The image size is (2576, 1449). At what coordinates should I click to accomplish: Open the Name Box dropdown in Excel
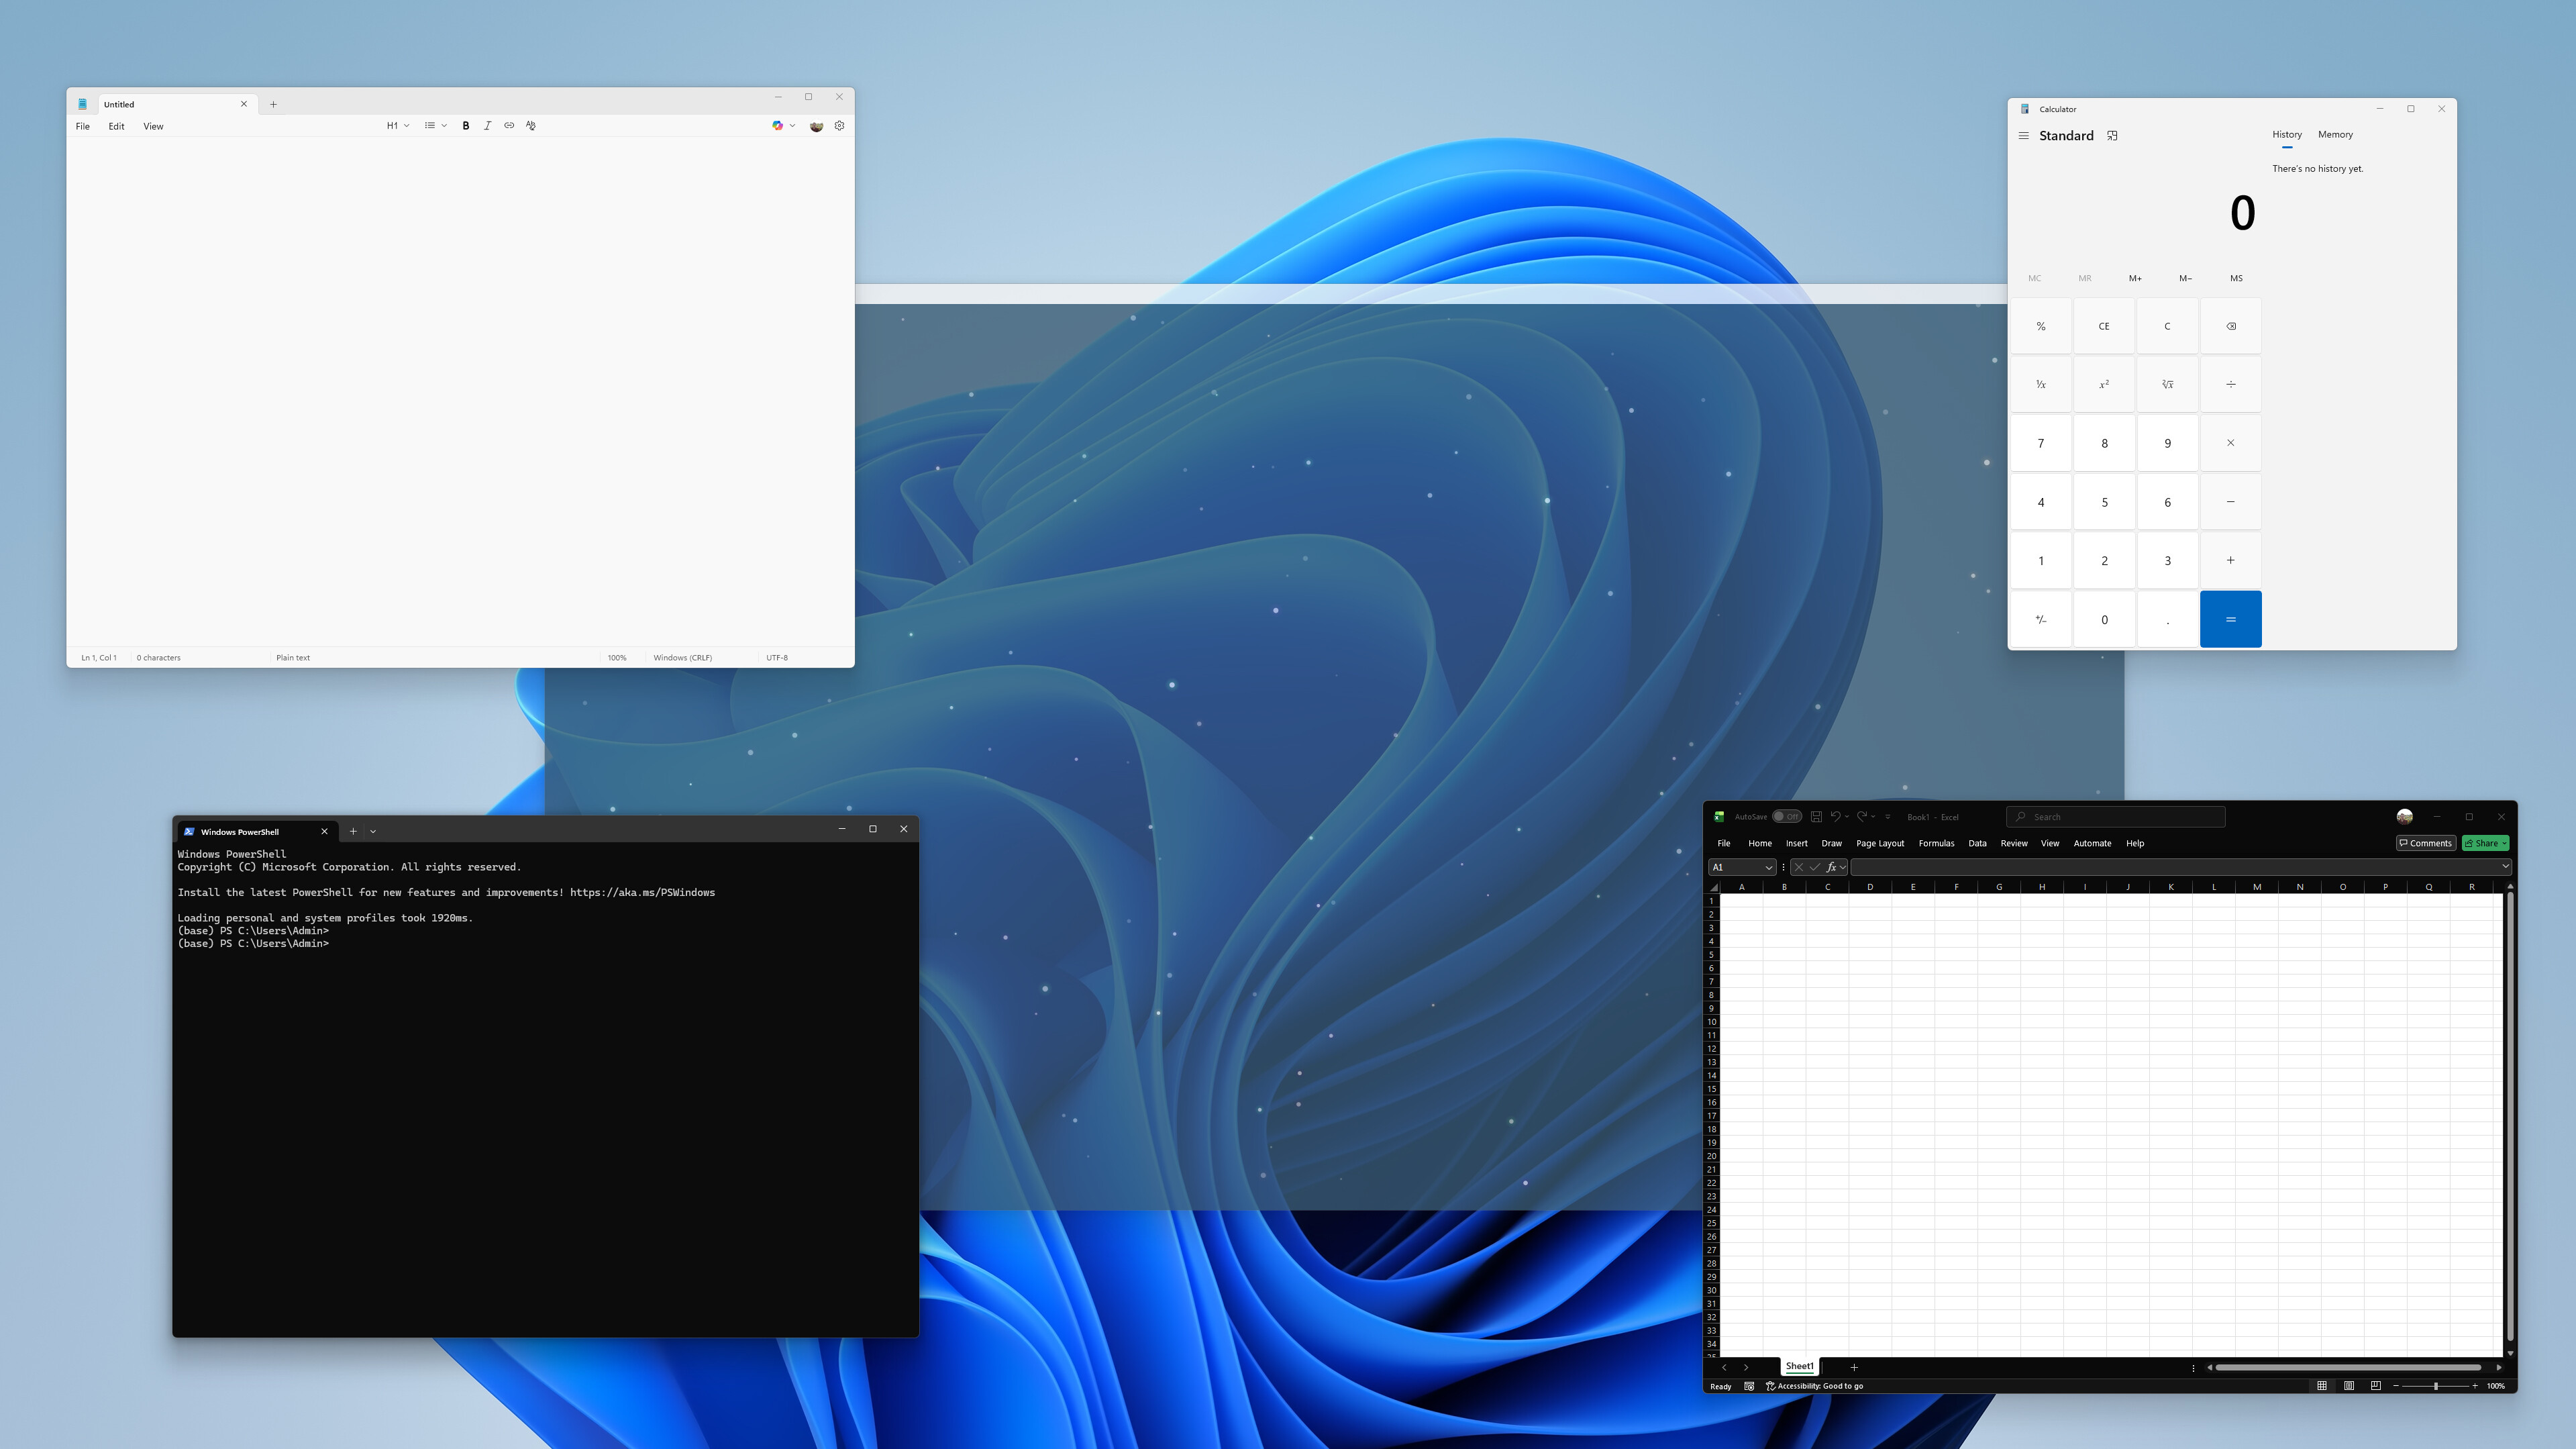[x=1768, y=867]
